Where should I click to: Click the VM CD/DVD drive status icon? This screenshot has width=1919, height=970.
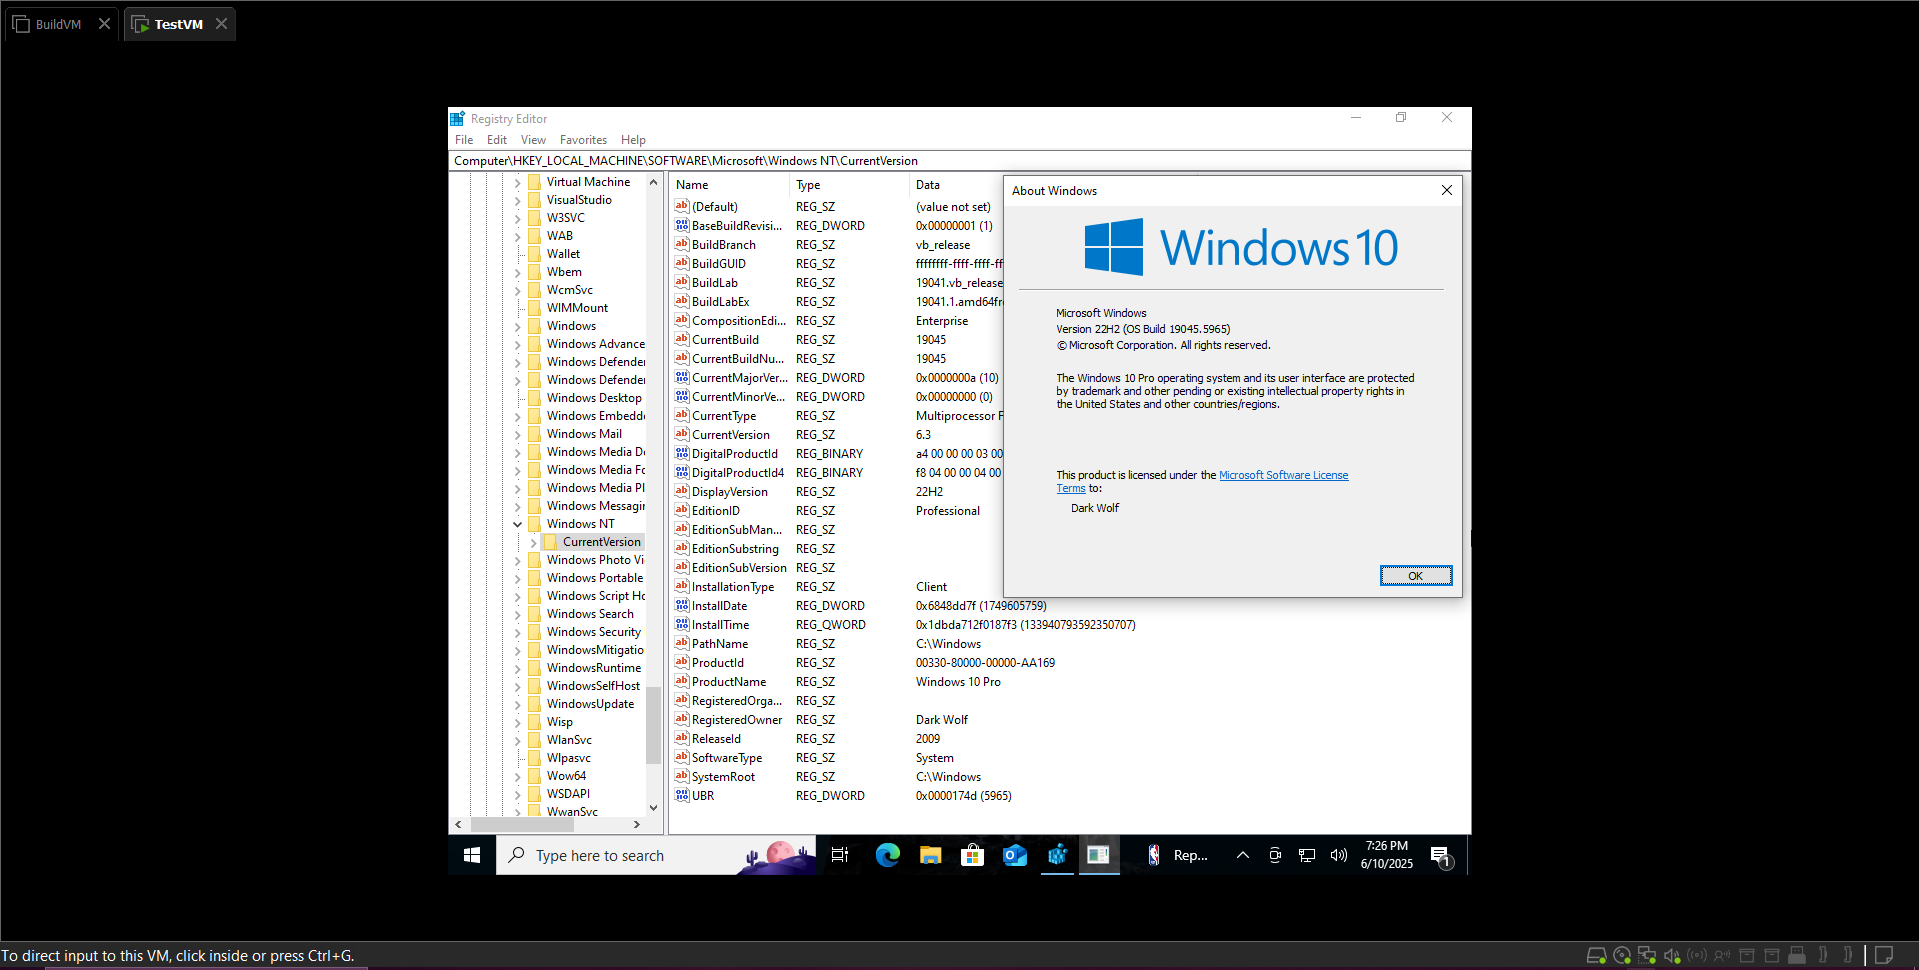(1622, 955)
